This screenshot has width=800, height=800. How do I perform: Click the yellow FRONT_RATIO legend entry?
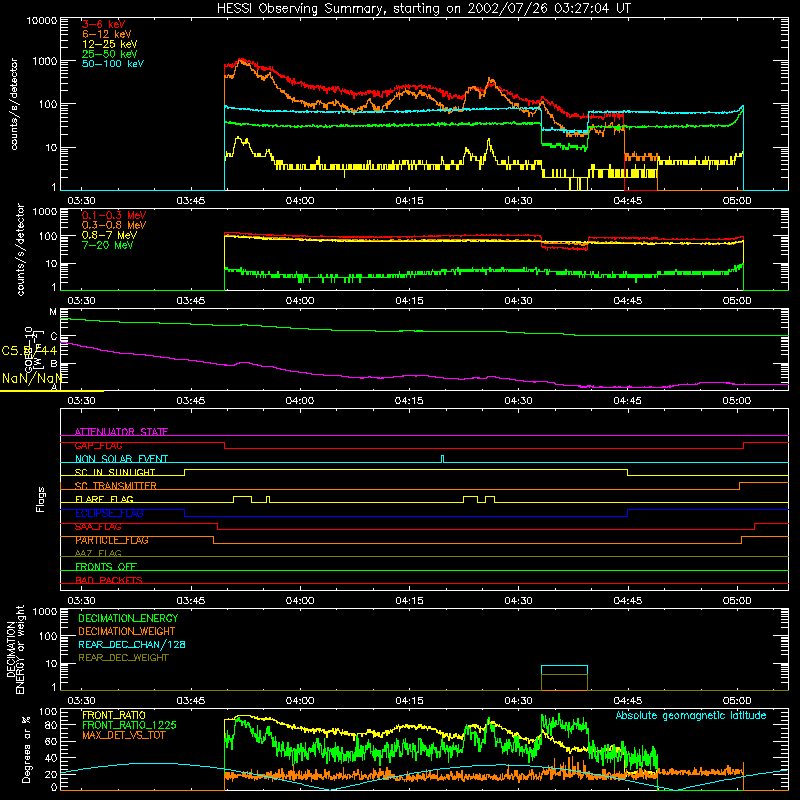pyautogui.click(x=114, y=715)
